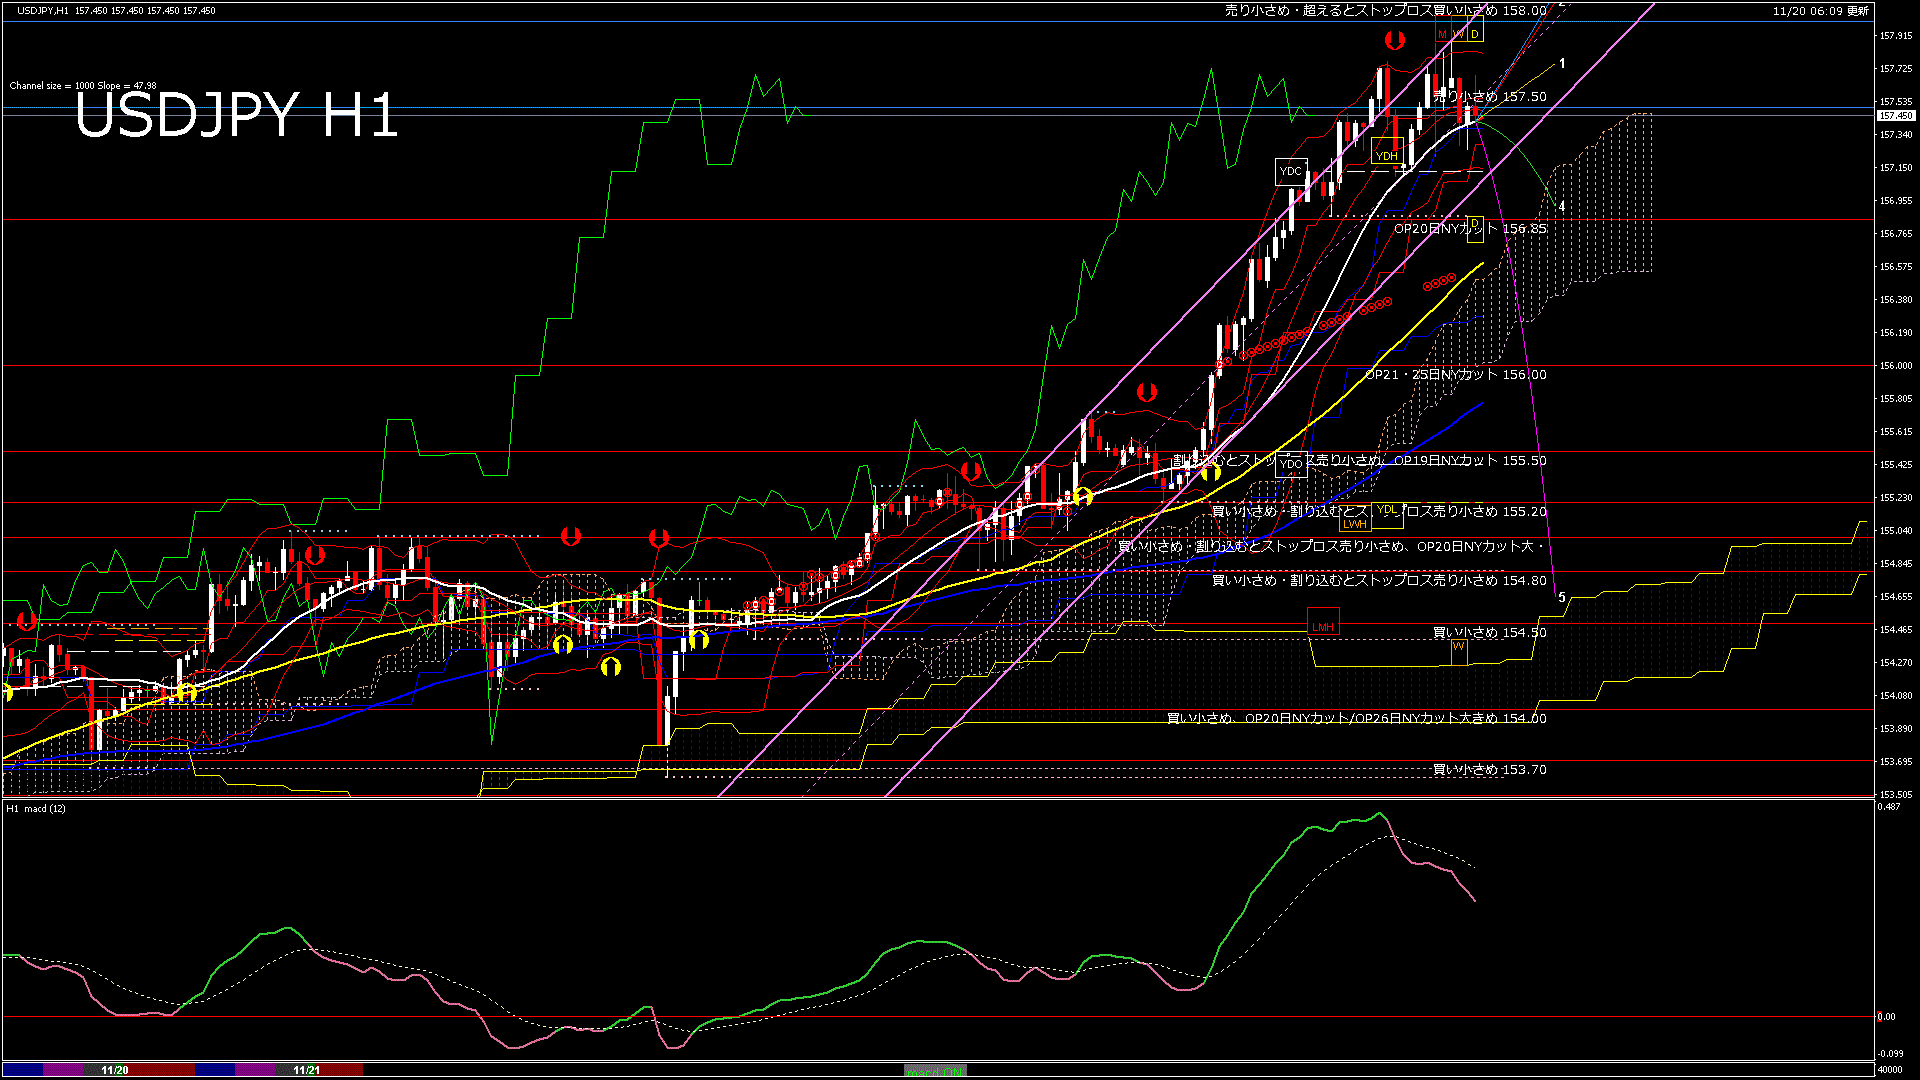This screenshot has width=1920, height=1080.
Task: Click the wave number 5 projection marker
Action: point(1562,597)
